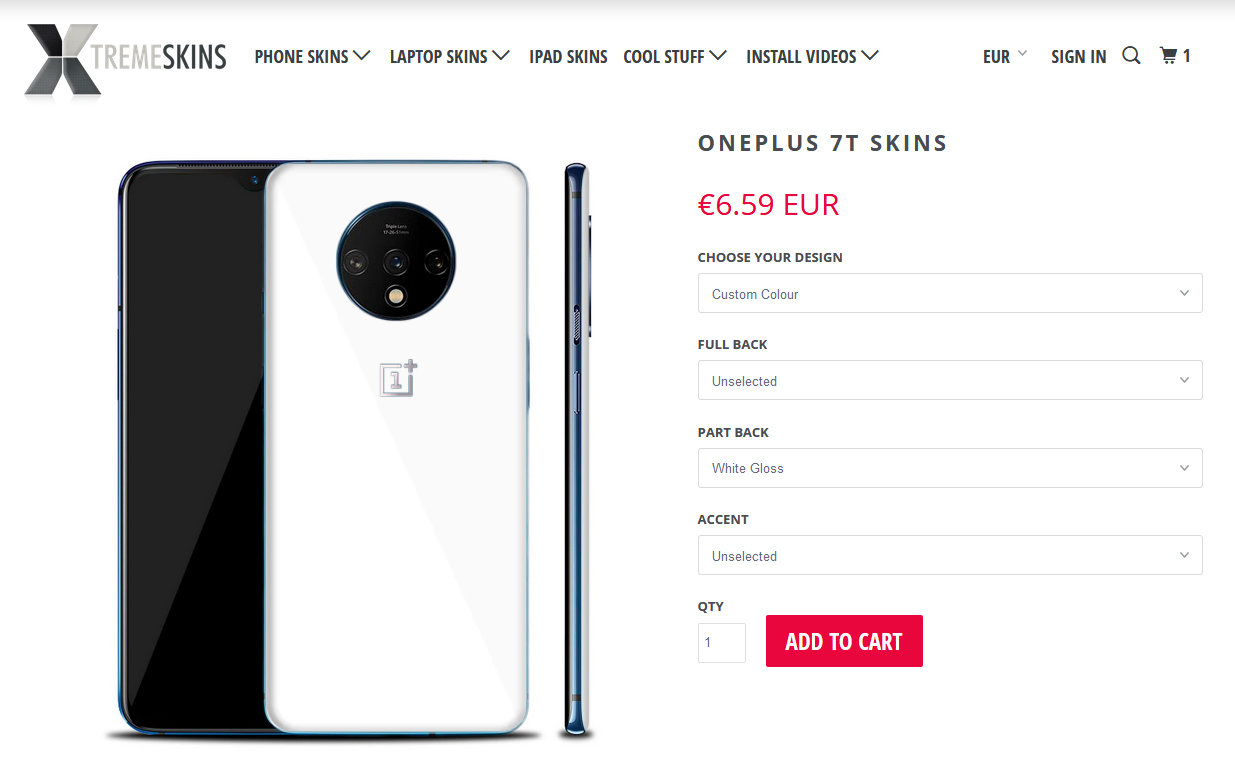Open the iPad Skins page
This screenshot has height=784, width=1235.
click(568, 57)
